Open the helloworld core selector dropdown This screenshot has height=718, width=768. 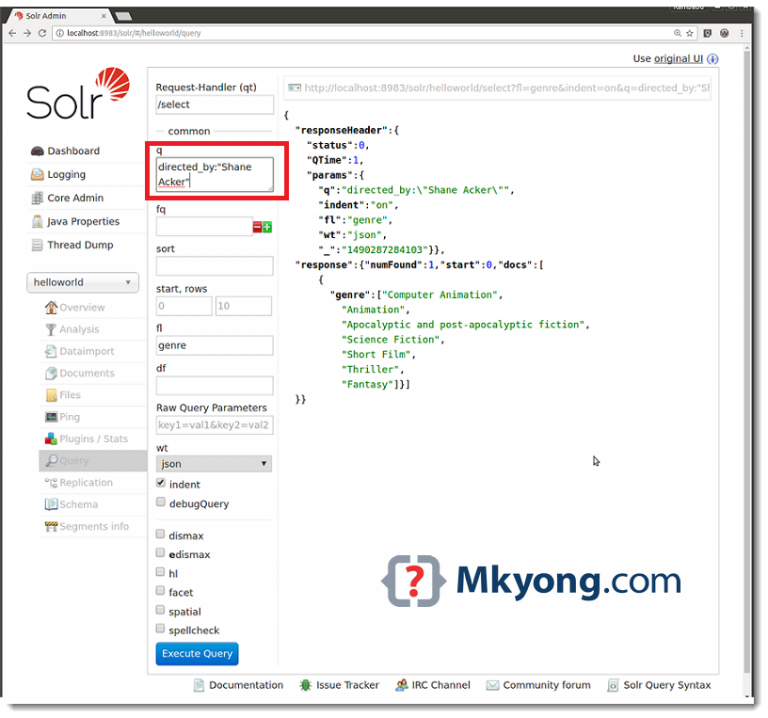tap(82, 283)
